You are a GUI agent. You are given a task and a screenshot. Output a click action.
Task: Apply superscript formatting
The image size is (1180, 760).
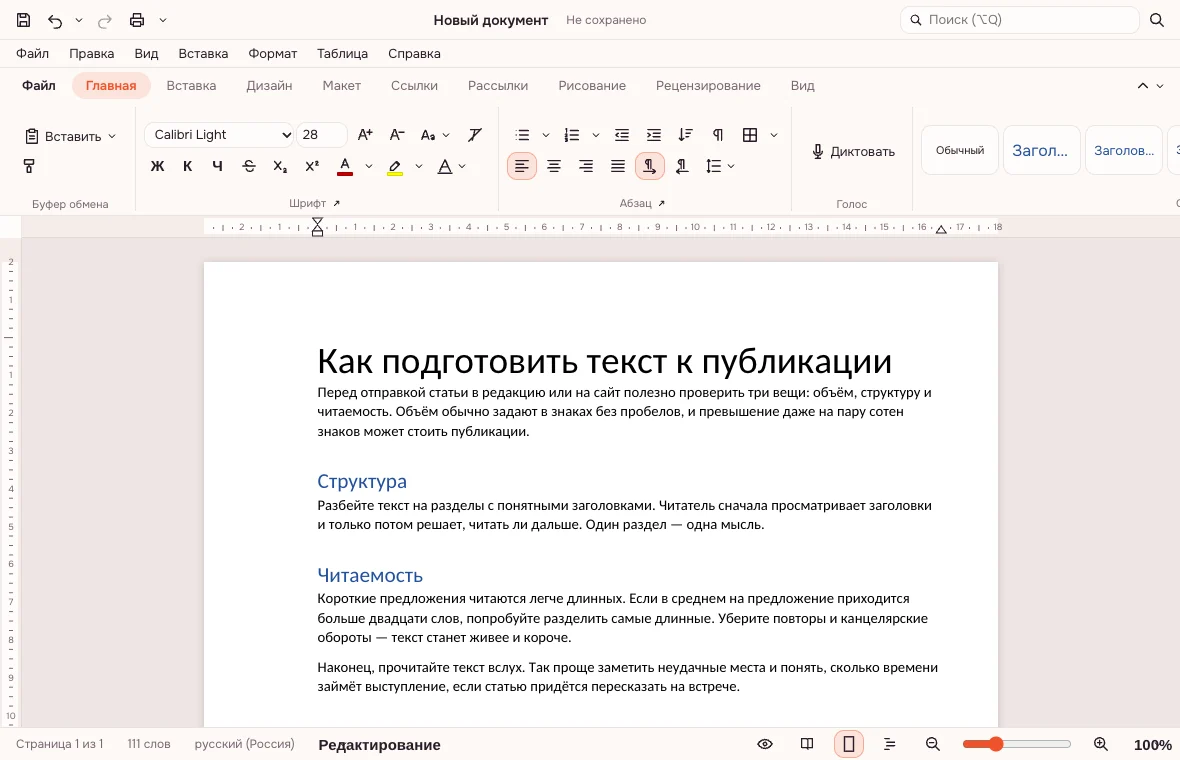point(312,166)
